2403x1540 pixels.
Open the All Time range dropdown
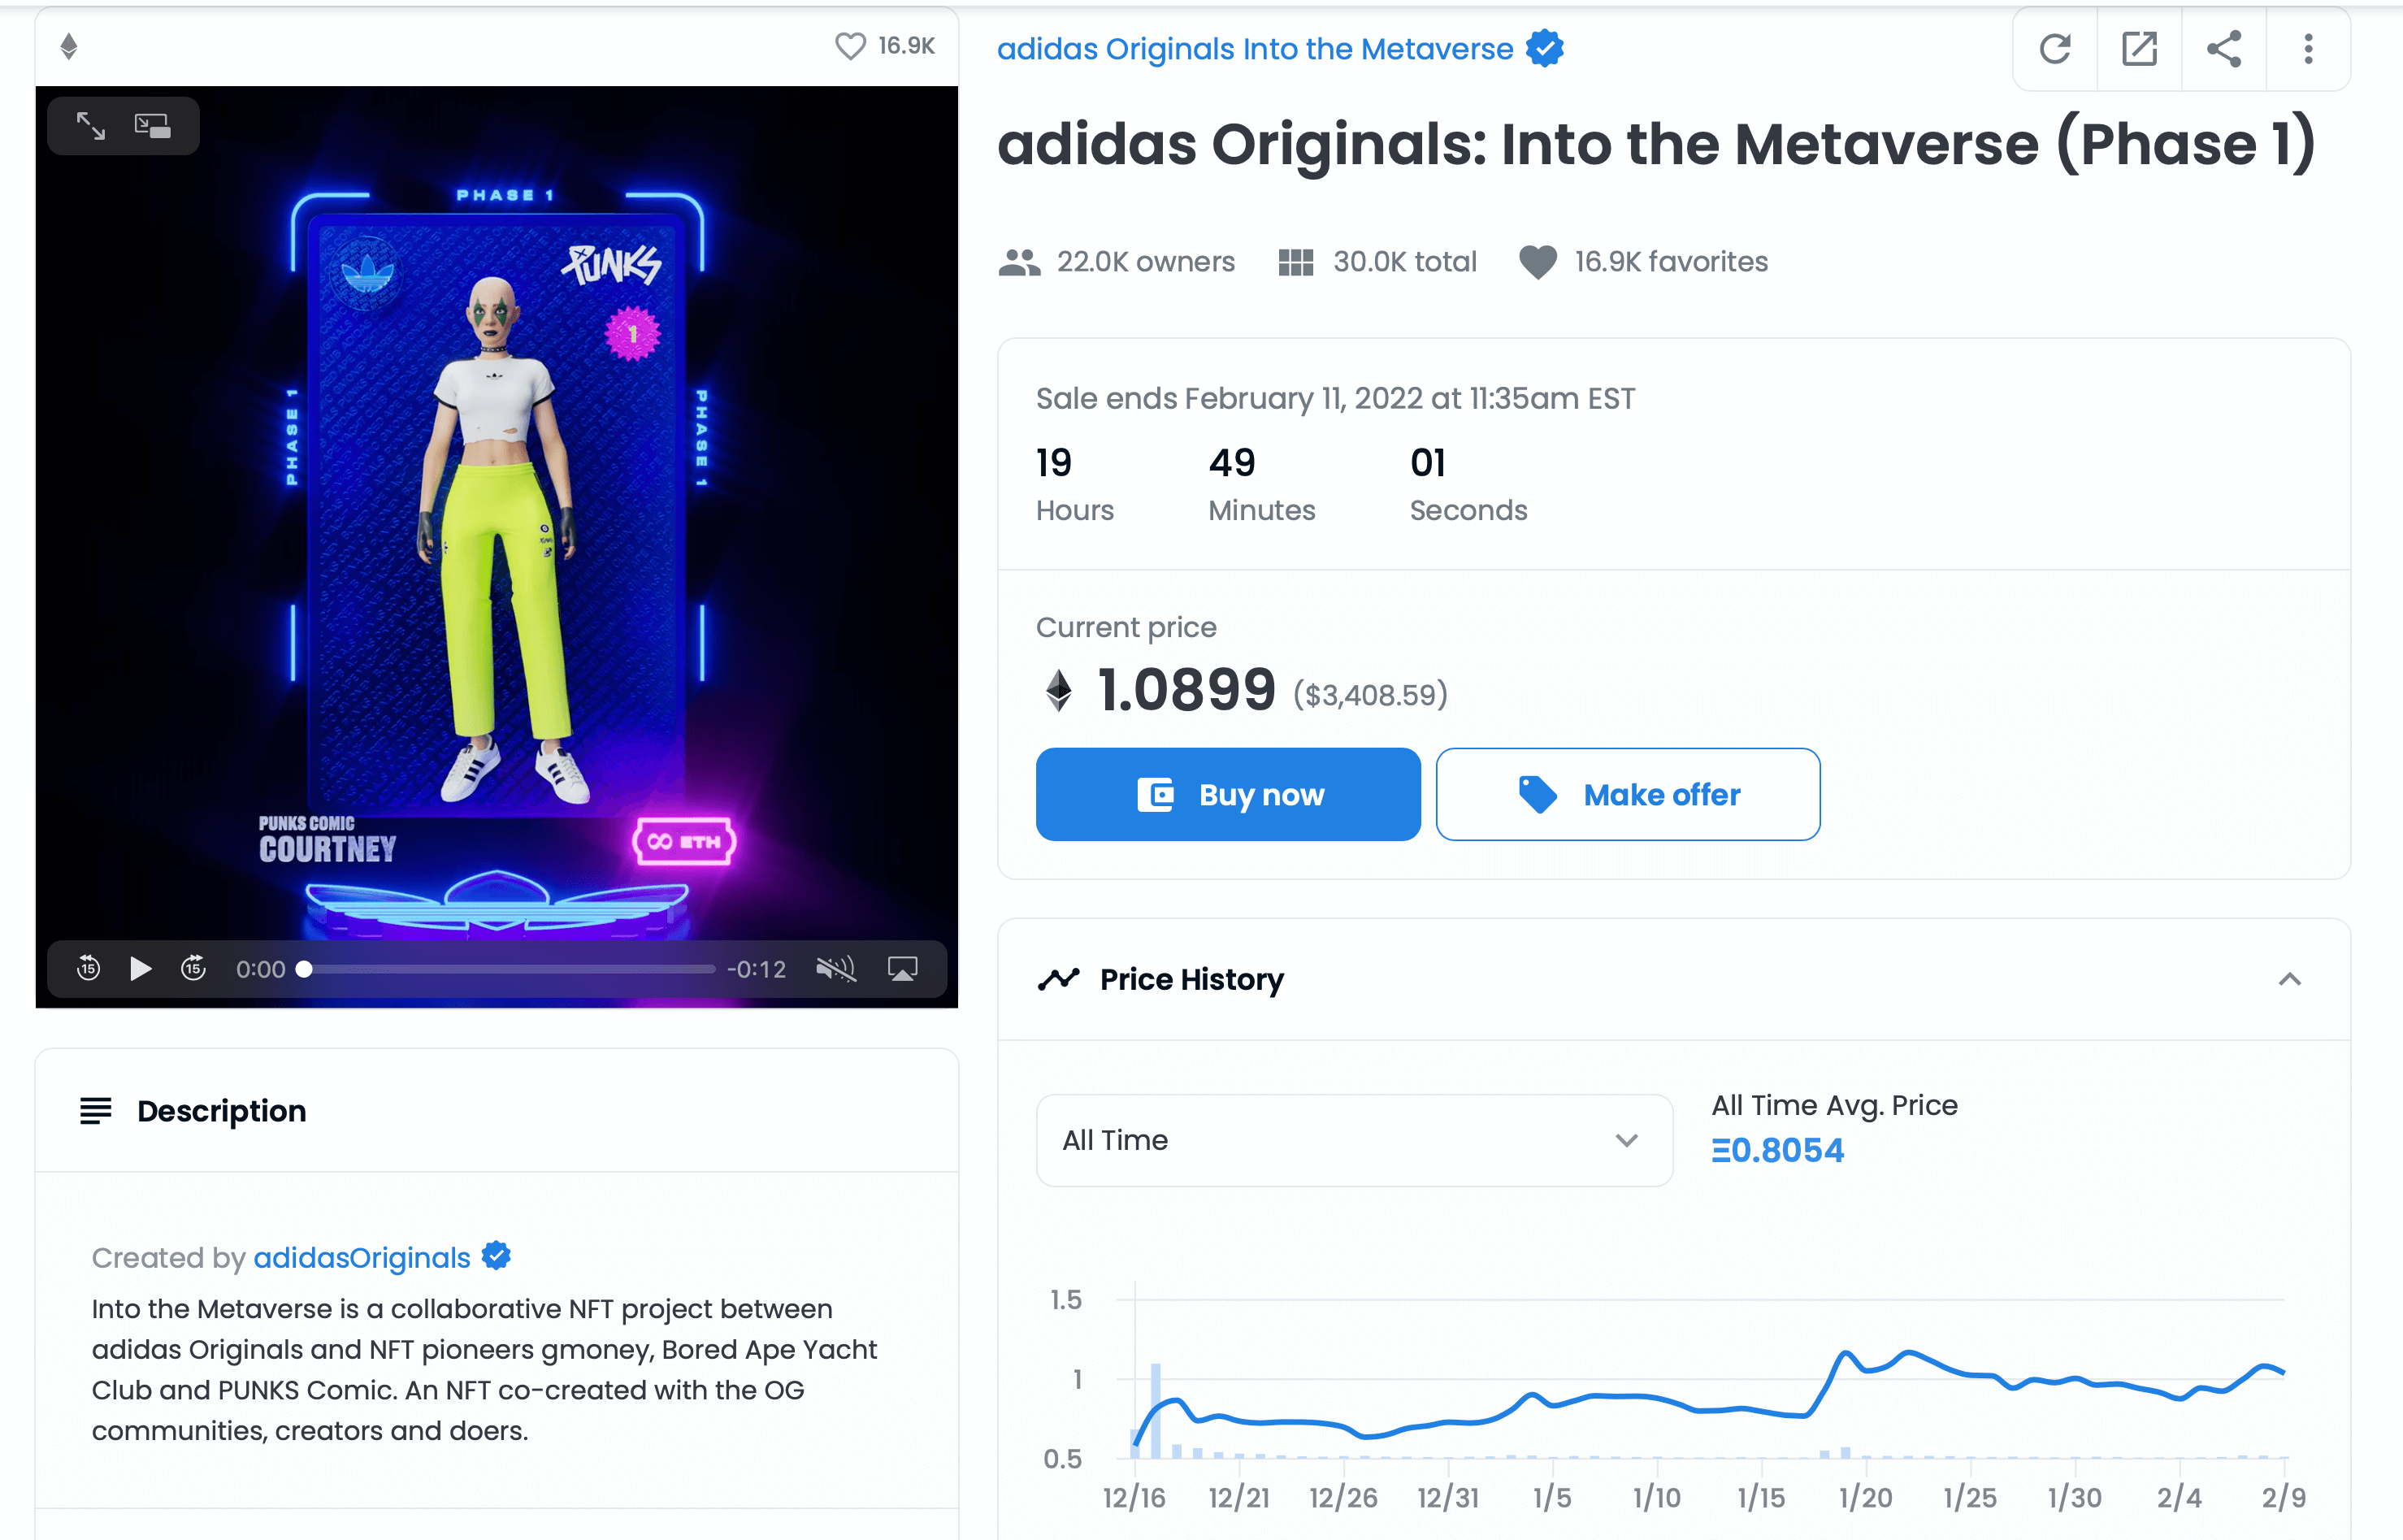tap(1354, 1140)
